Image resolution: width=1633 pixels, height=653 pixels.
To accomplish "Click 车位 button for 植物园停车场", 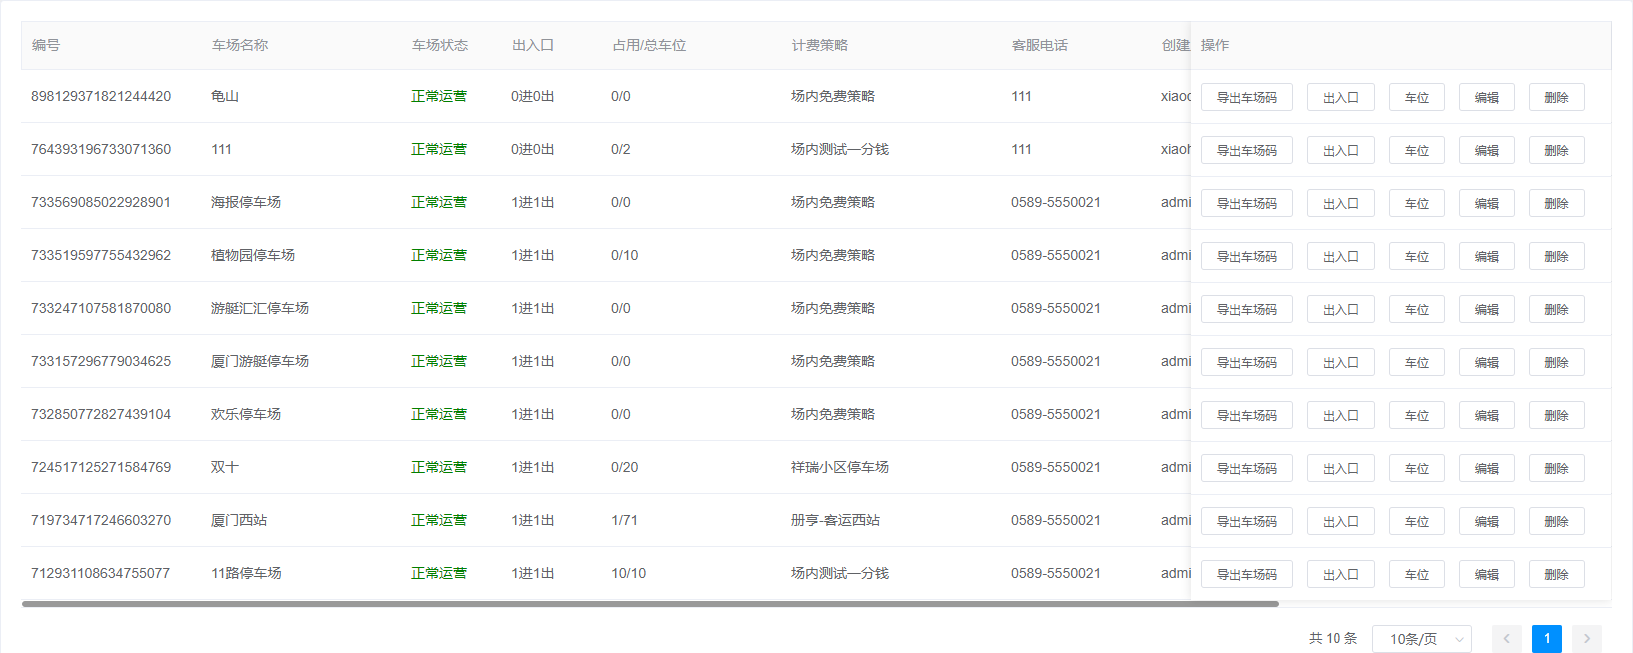I will [1416, 256].
